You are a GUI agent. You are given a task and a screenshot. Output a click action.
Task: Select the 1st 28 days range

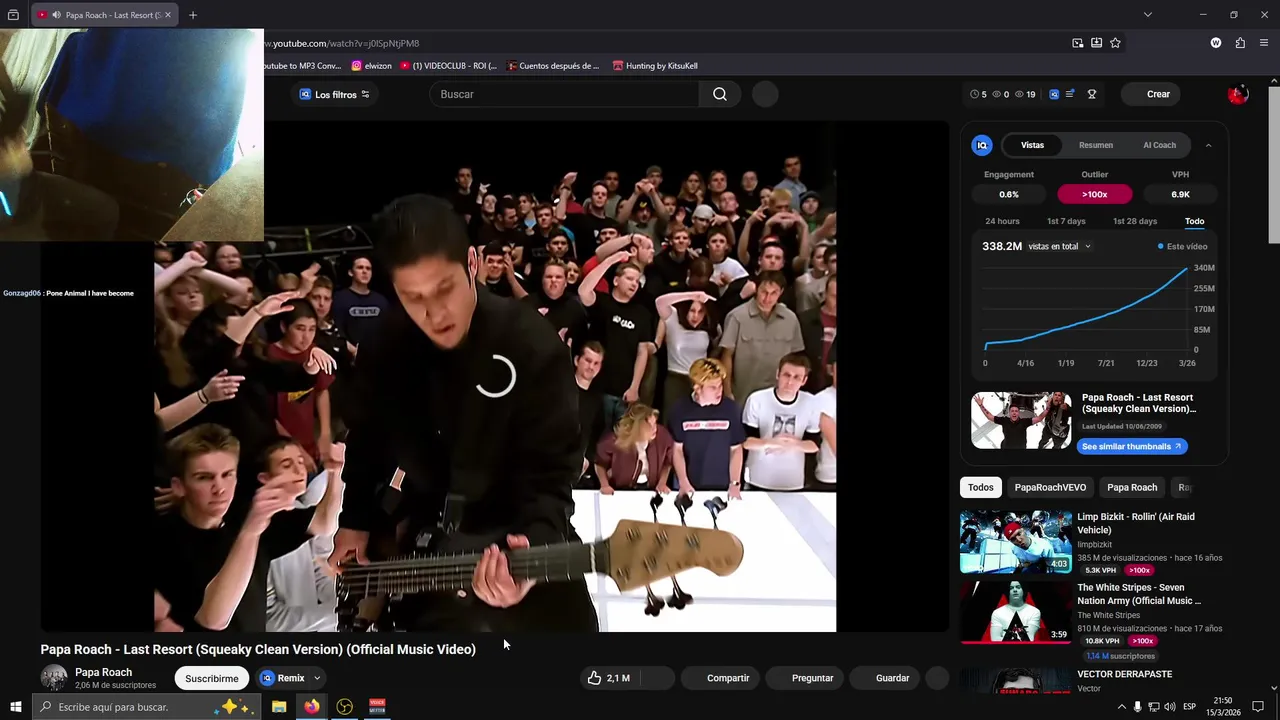click(1135, 221)
